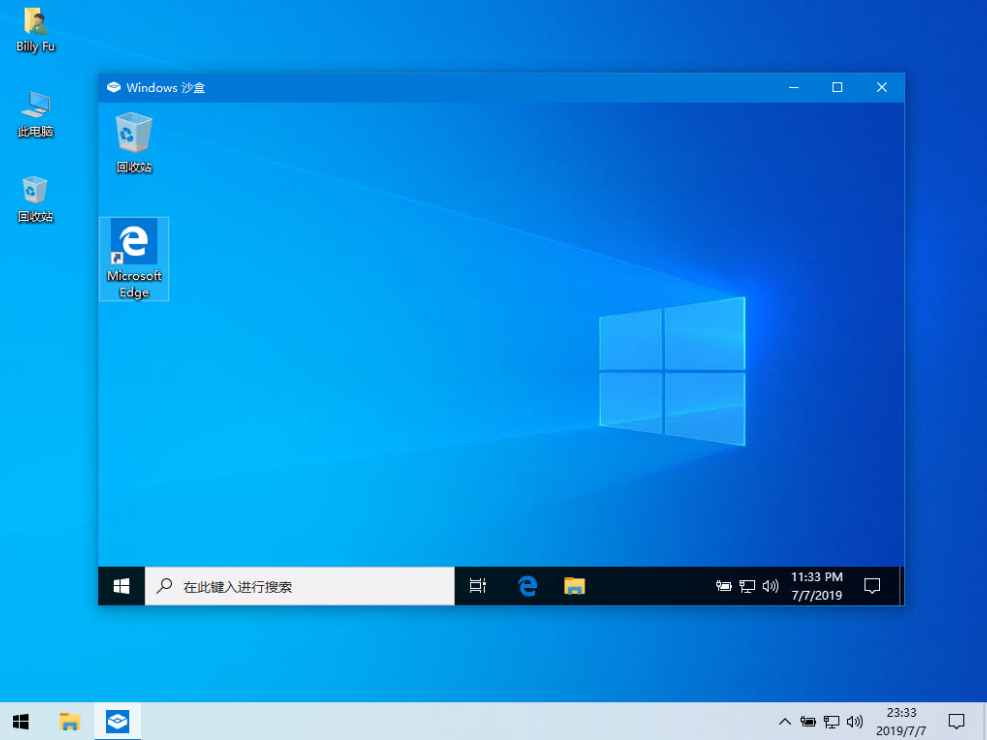Click the sandbox volume speaker icon
987x740 pixels.
tap(770, 587)
